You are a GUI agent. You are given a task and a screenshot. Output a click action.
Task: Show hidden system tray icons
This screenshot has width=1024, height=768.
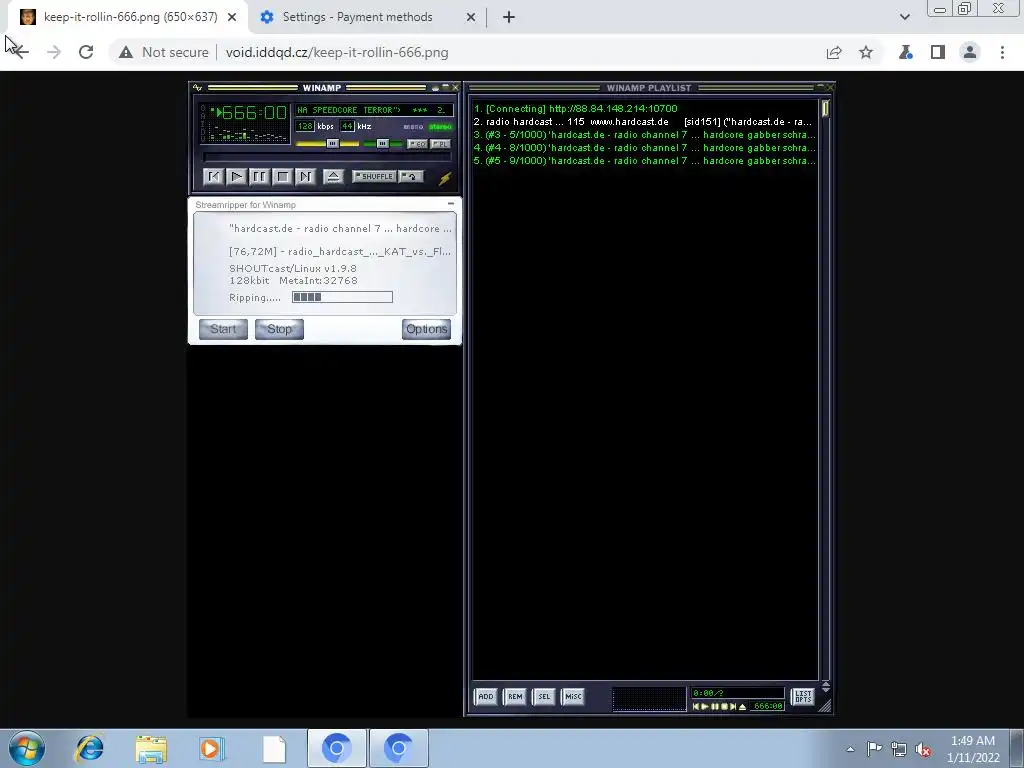pyautogui.click(x=850, y=749)
